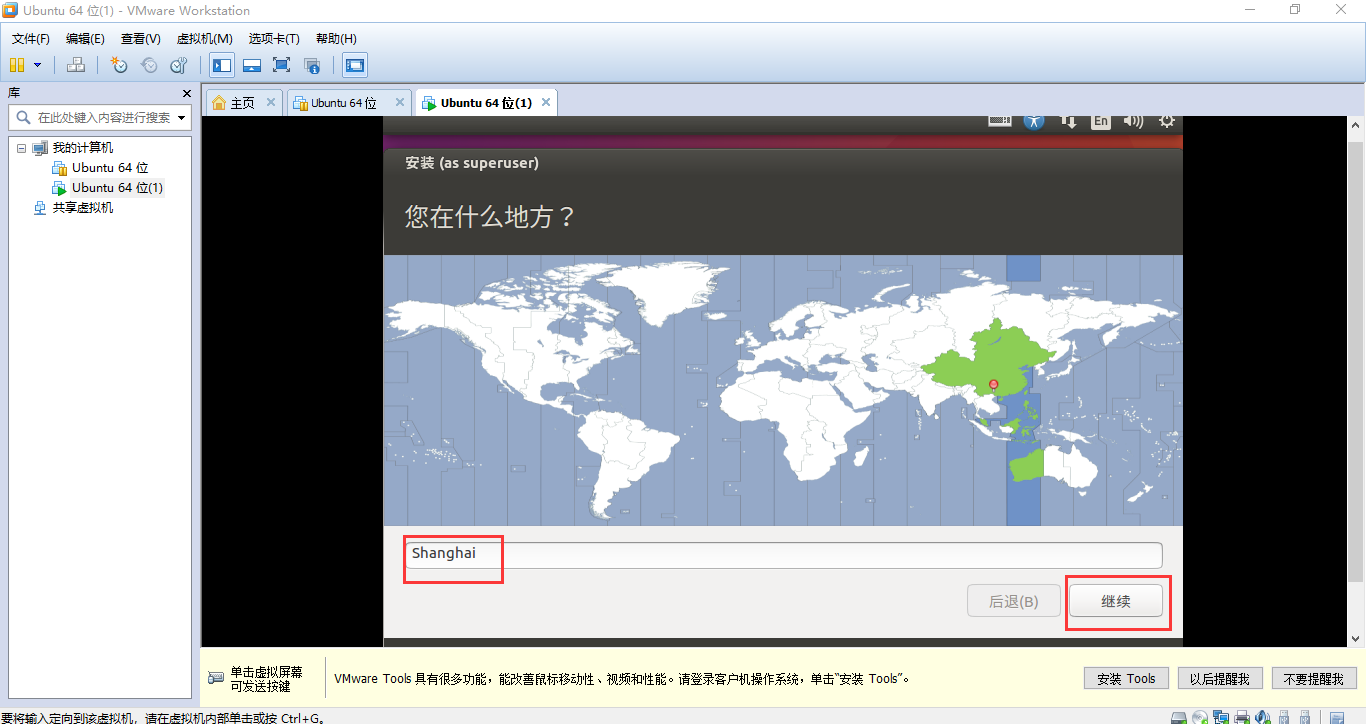Screen dimensions: 1366x724
Task: Close the 主页 tab
Action: [x=270, y=102]
